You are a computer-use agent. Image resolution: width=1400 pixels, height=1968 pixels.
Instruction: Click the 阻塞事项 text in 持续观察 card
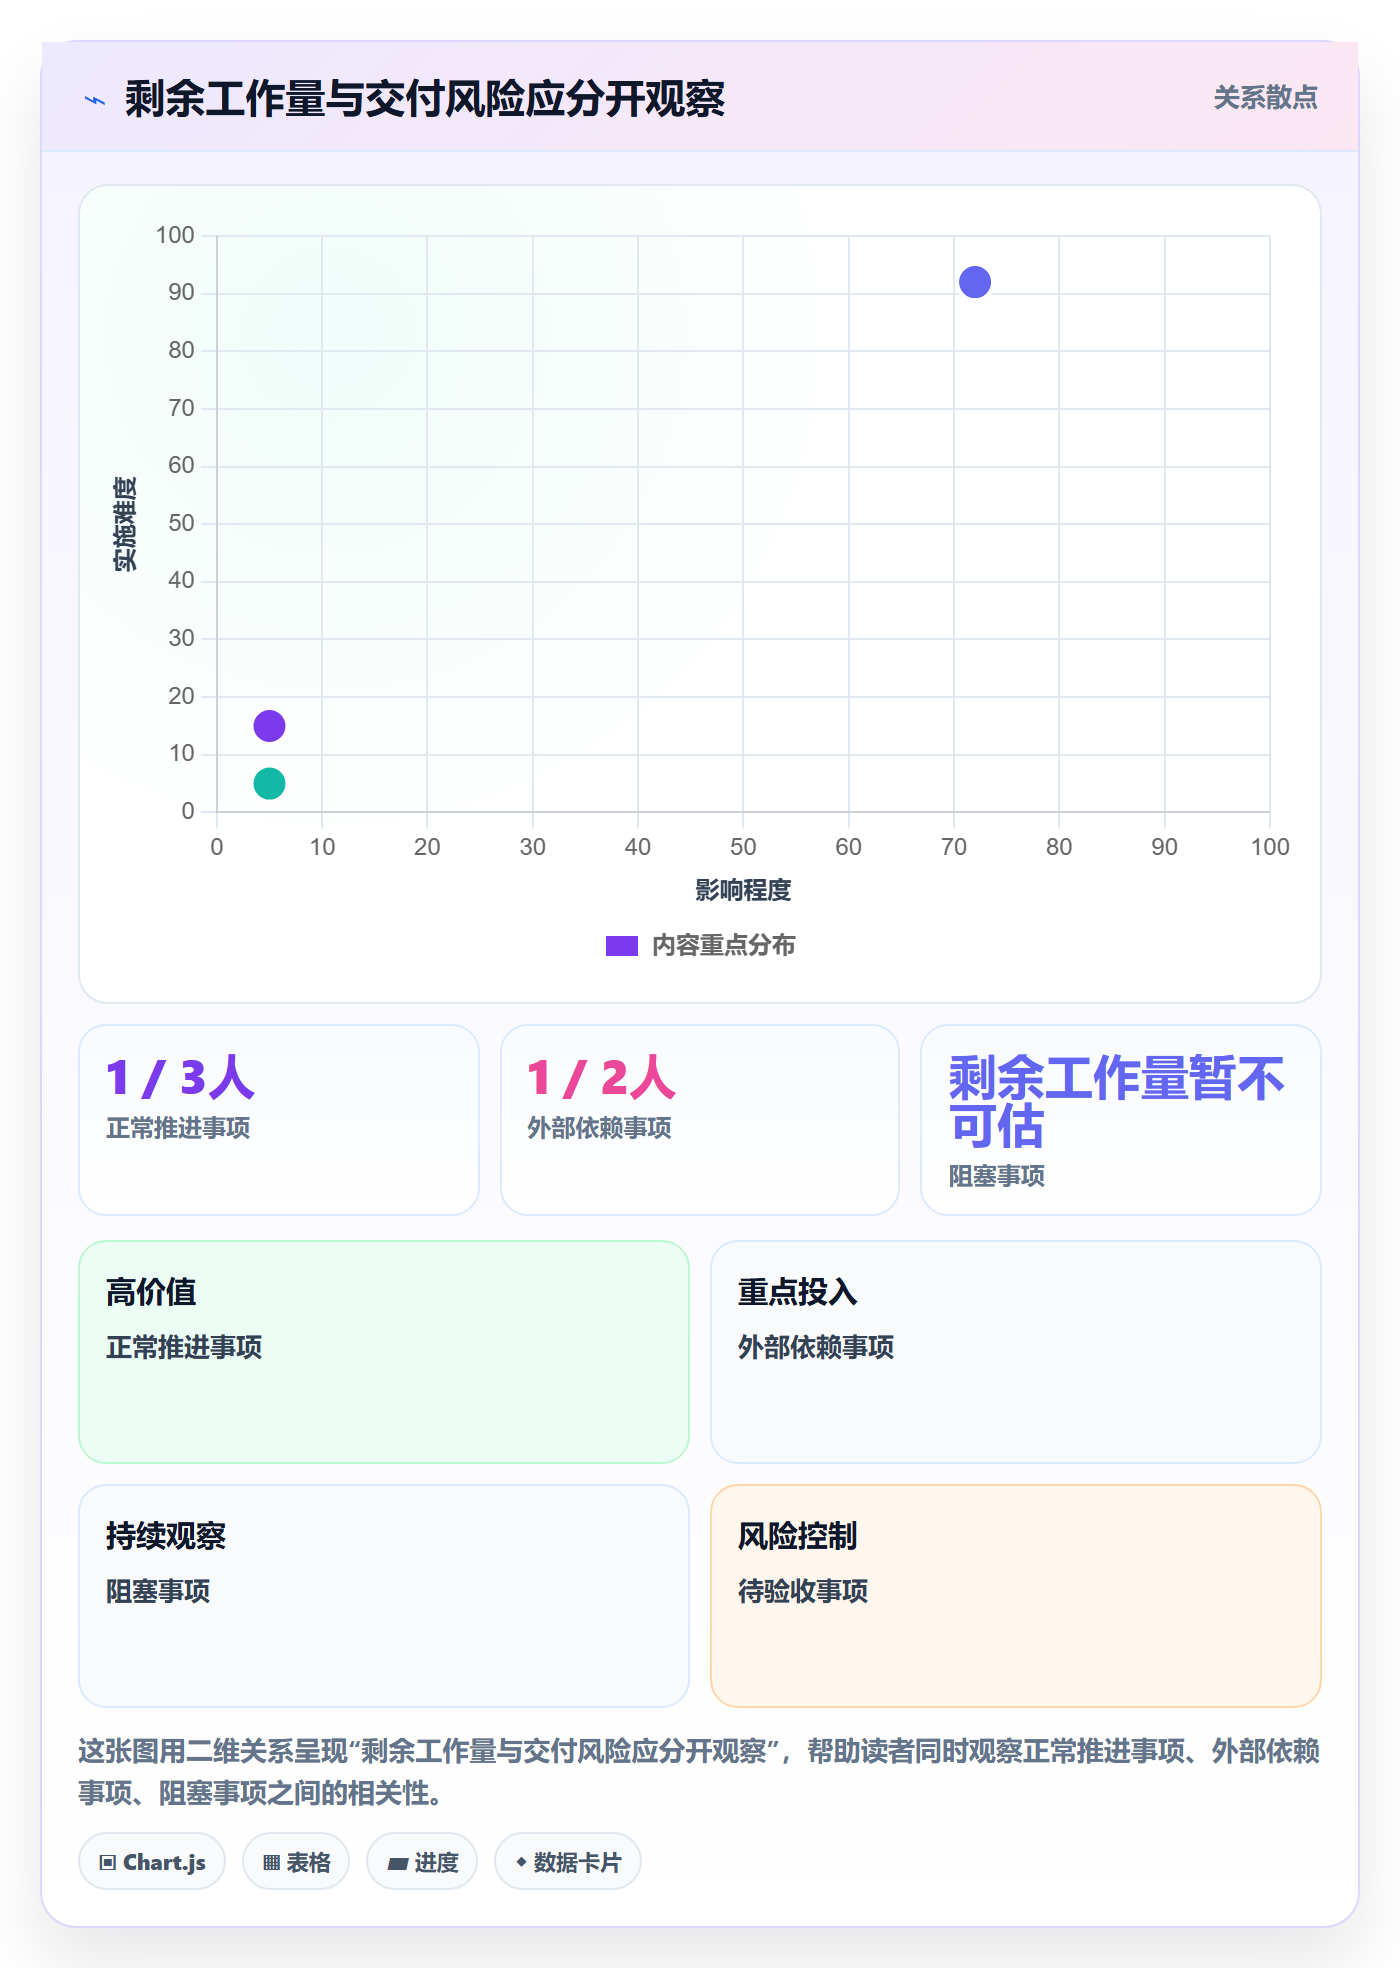click(158, 1591)
